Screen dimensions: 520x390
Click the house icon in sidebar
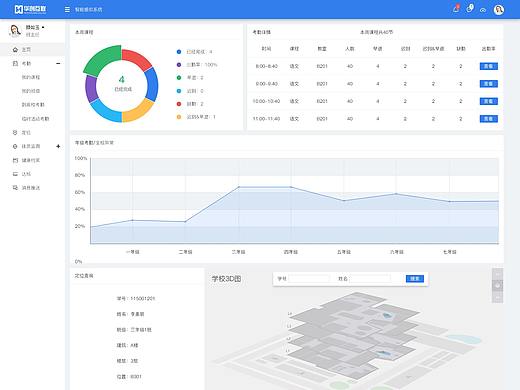click(x=15, y=50)
